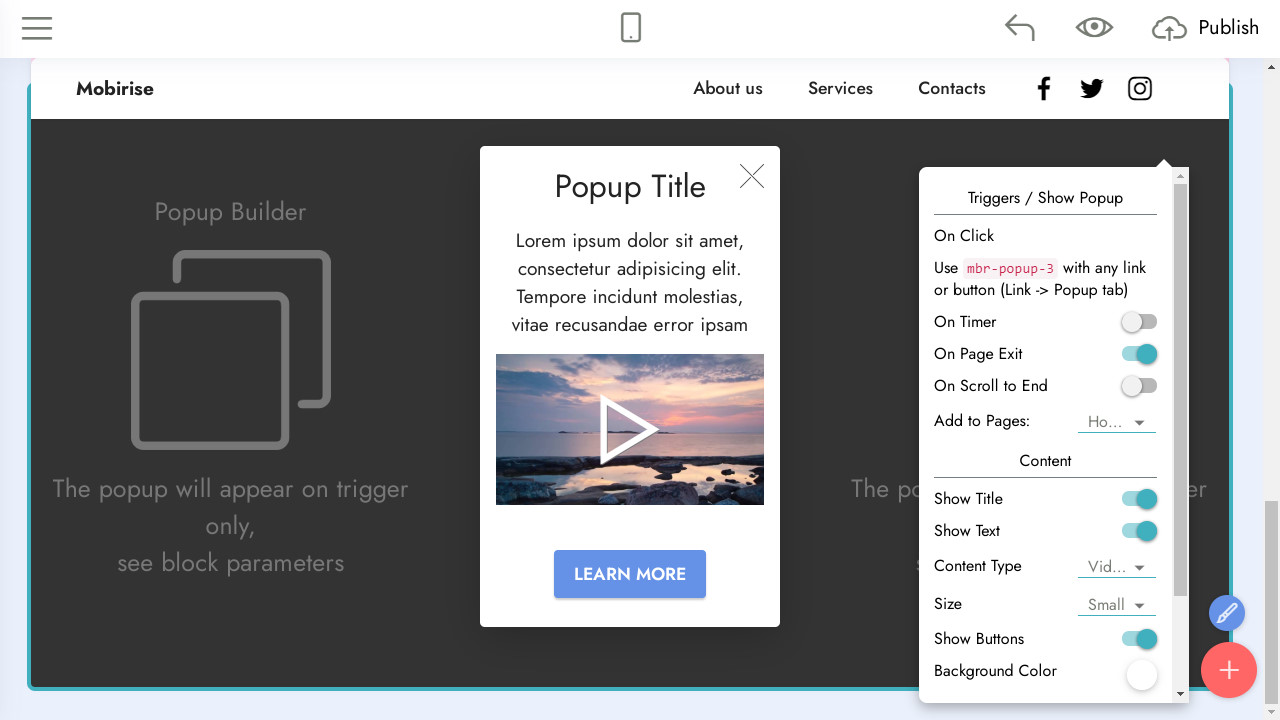Switch to mobile device view
This screenshot has height=720, width=1280.
630,28
